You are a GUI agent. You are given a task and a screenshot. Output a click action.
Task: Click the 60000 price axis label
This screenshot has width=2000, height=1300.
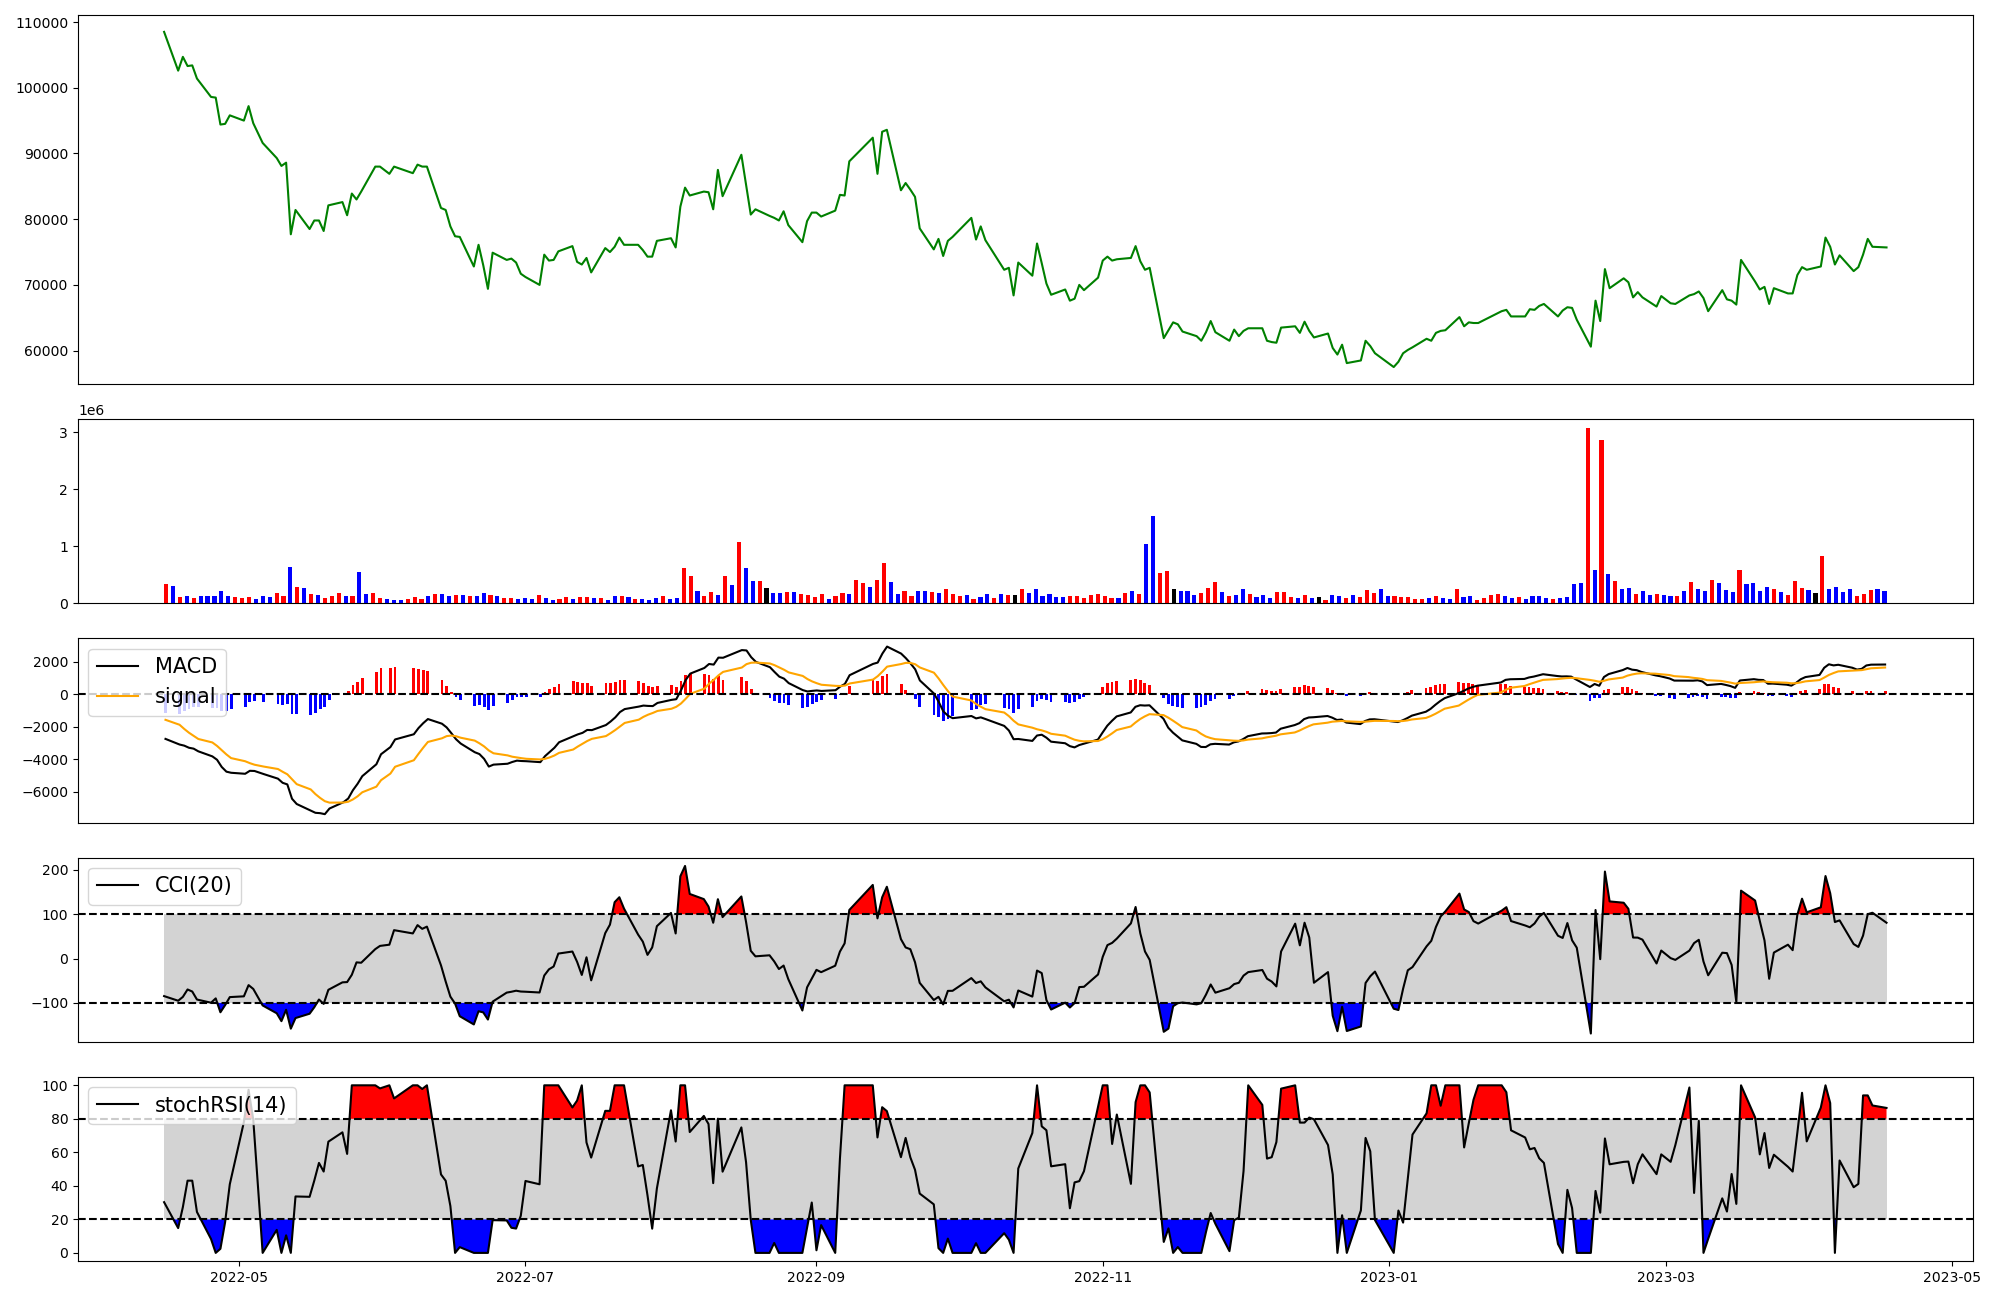47,351
